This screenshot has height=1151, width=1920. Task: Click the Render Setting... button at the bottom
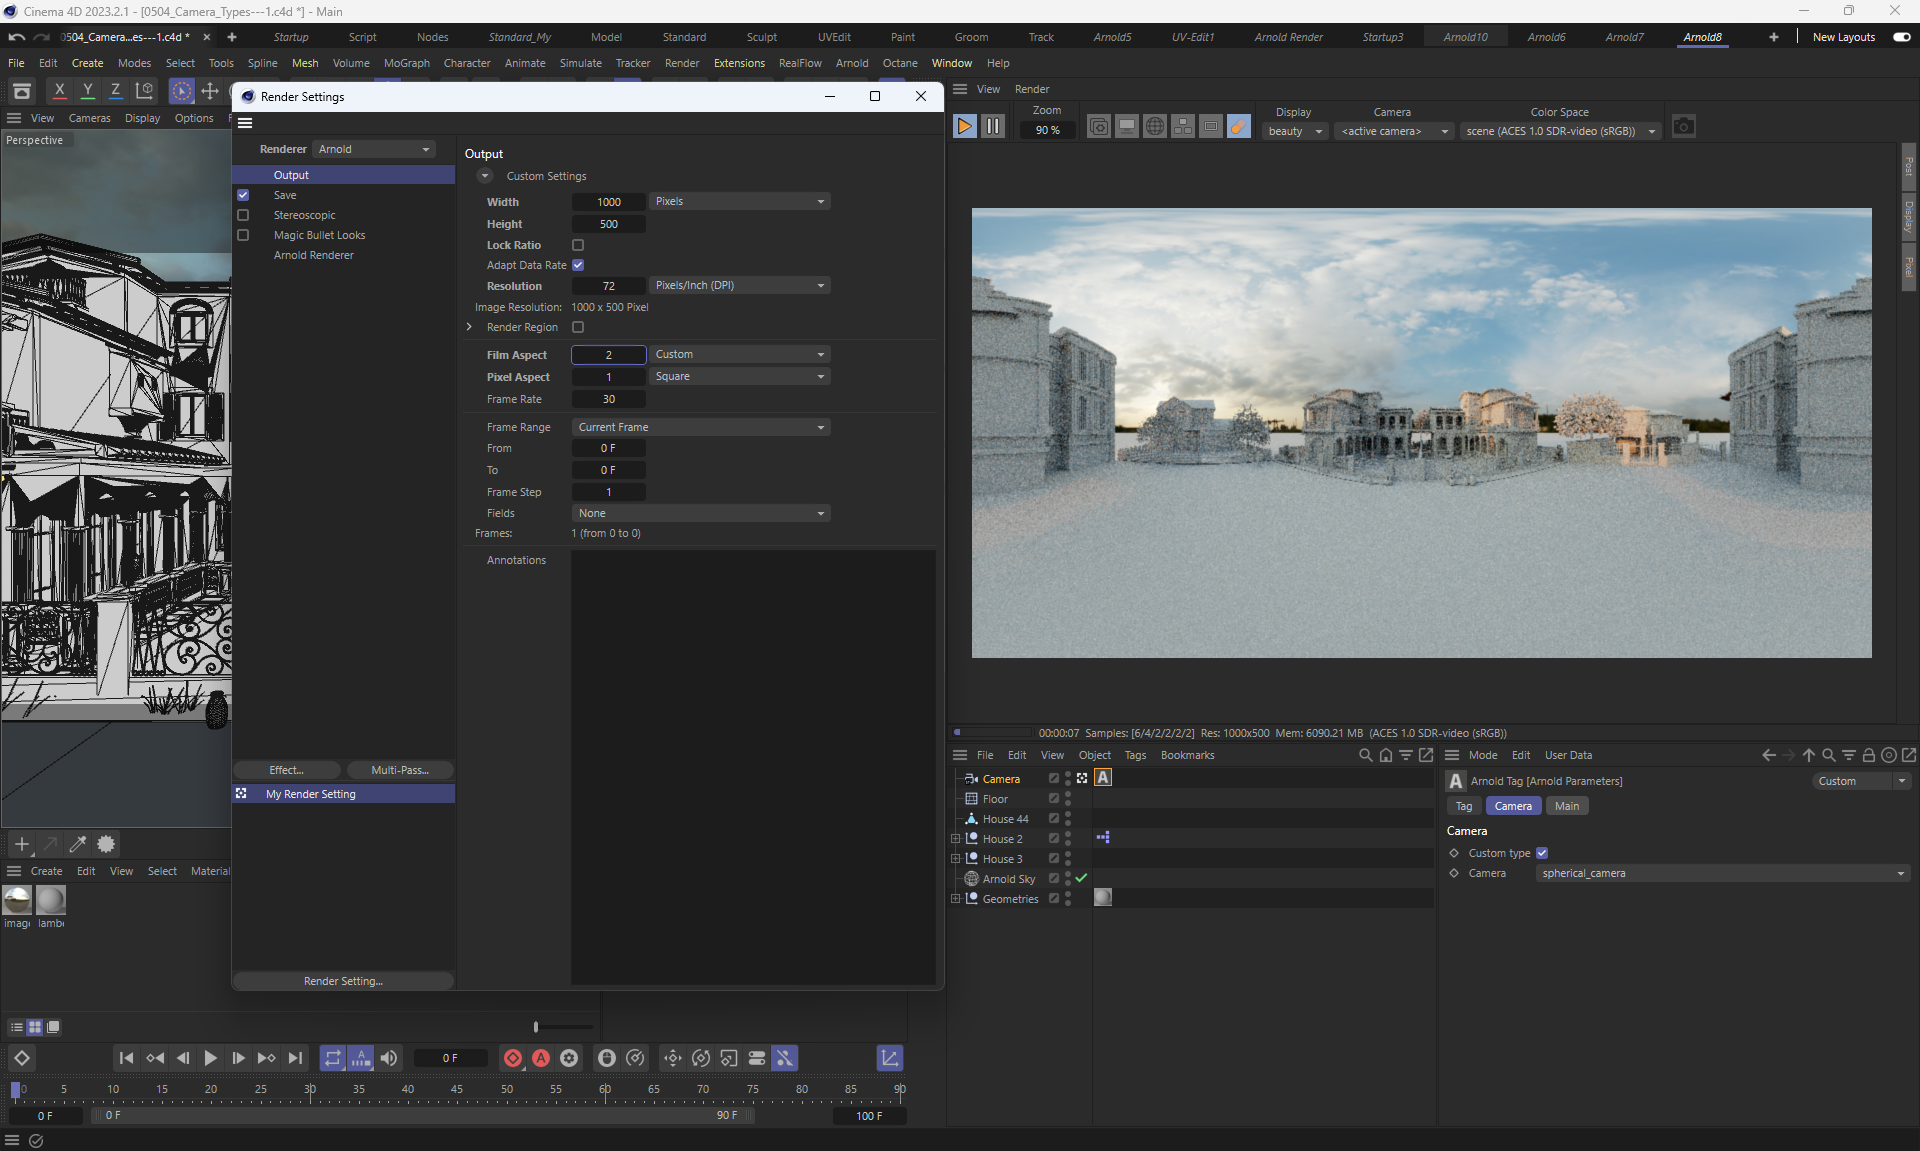pos(343,981)
